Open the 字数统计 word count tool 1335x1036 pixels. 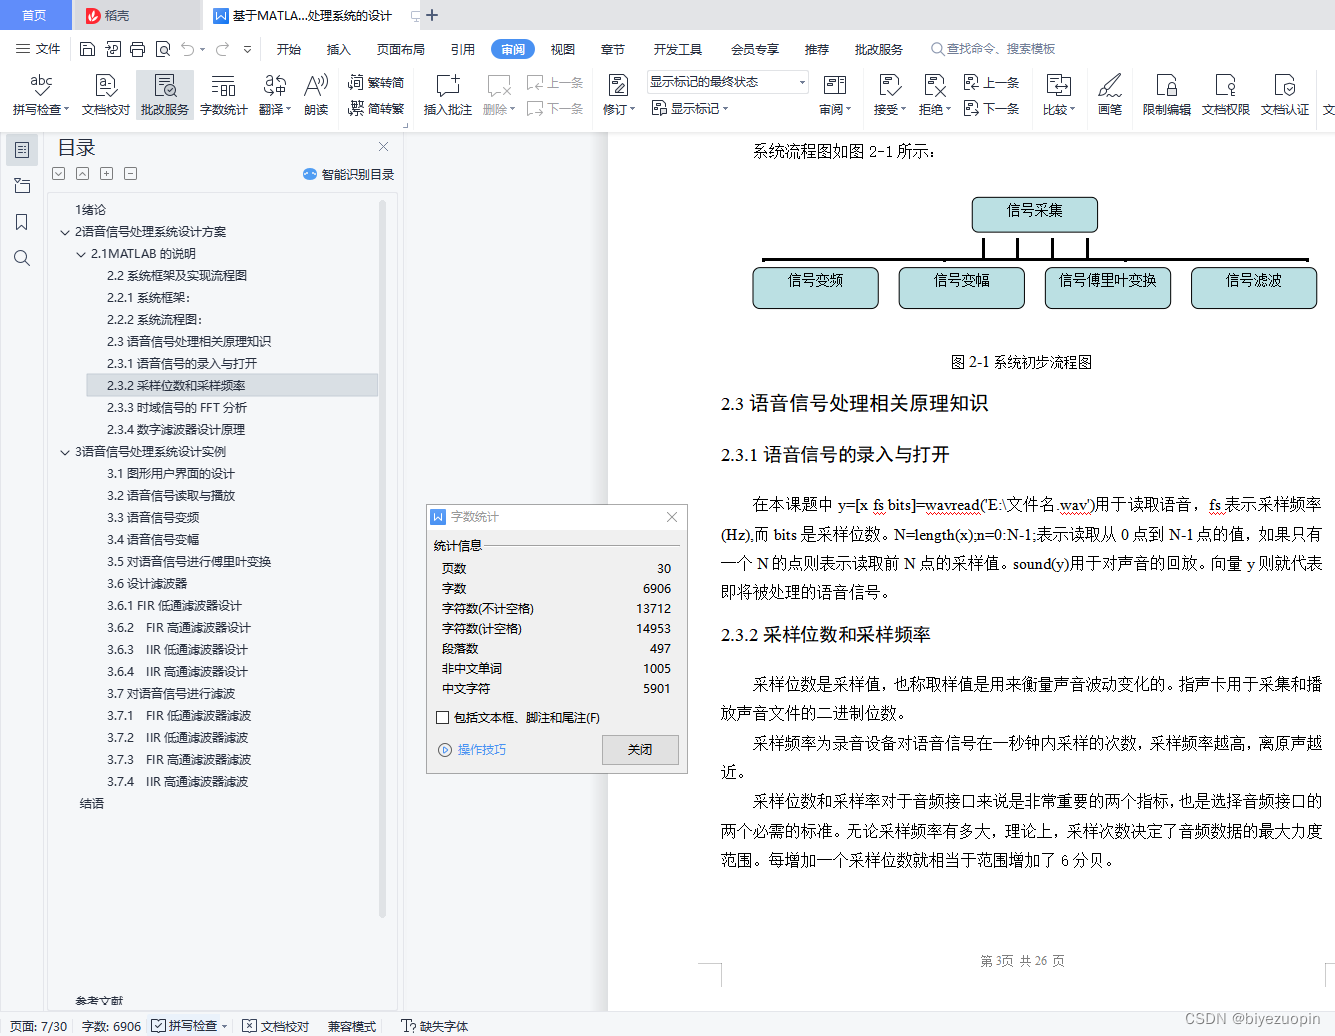223,95
